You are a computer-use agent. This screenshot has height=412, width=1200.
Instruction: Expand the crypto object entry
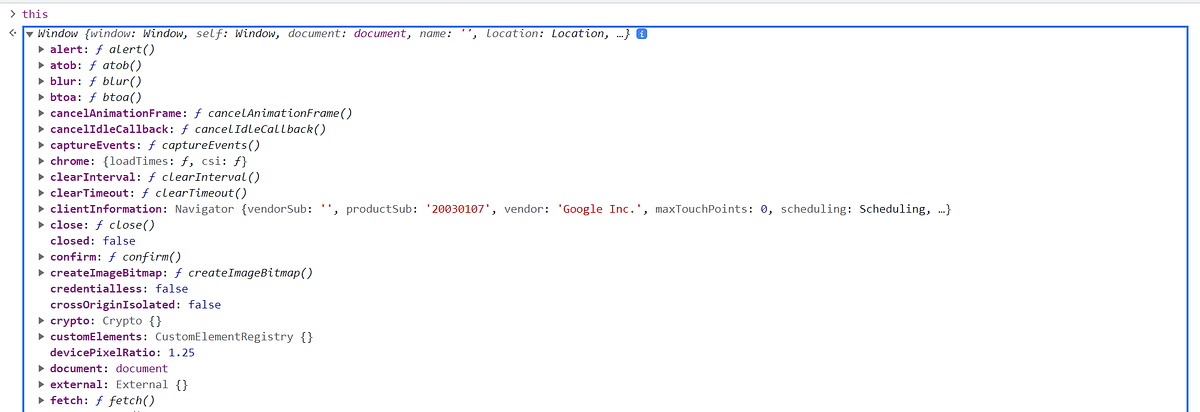[41, 321]
